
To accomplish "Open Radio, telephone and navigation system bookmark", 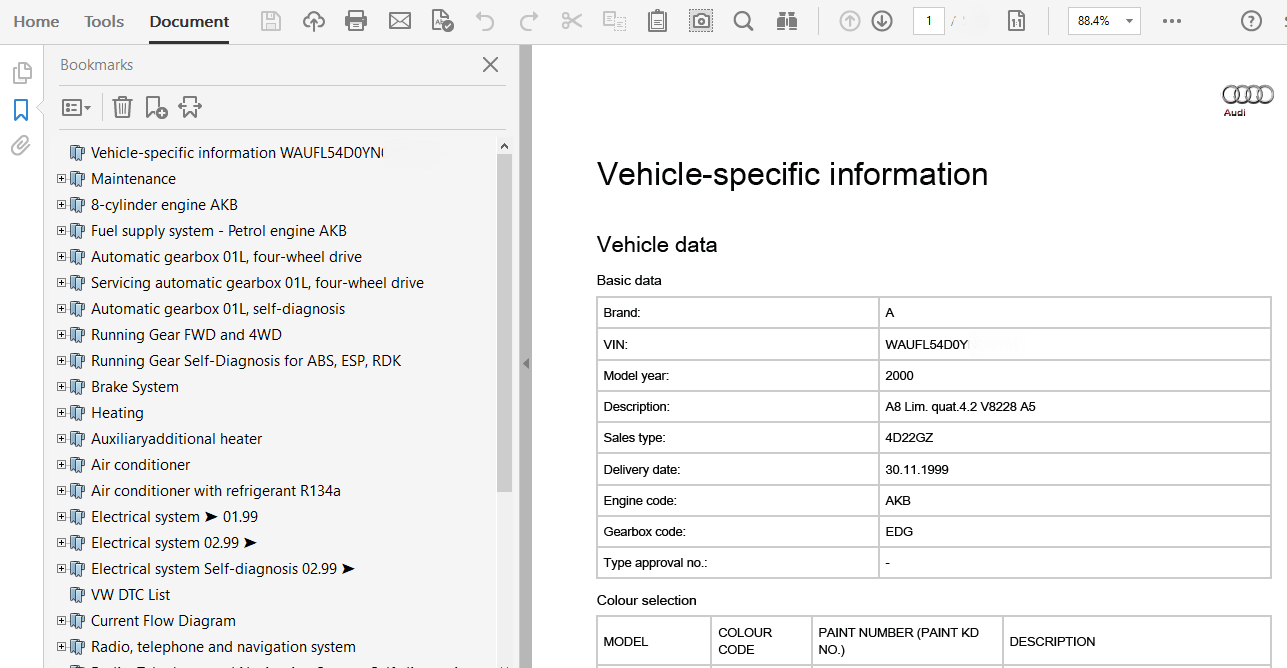I will point(223,647).
